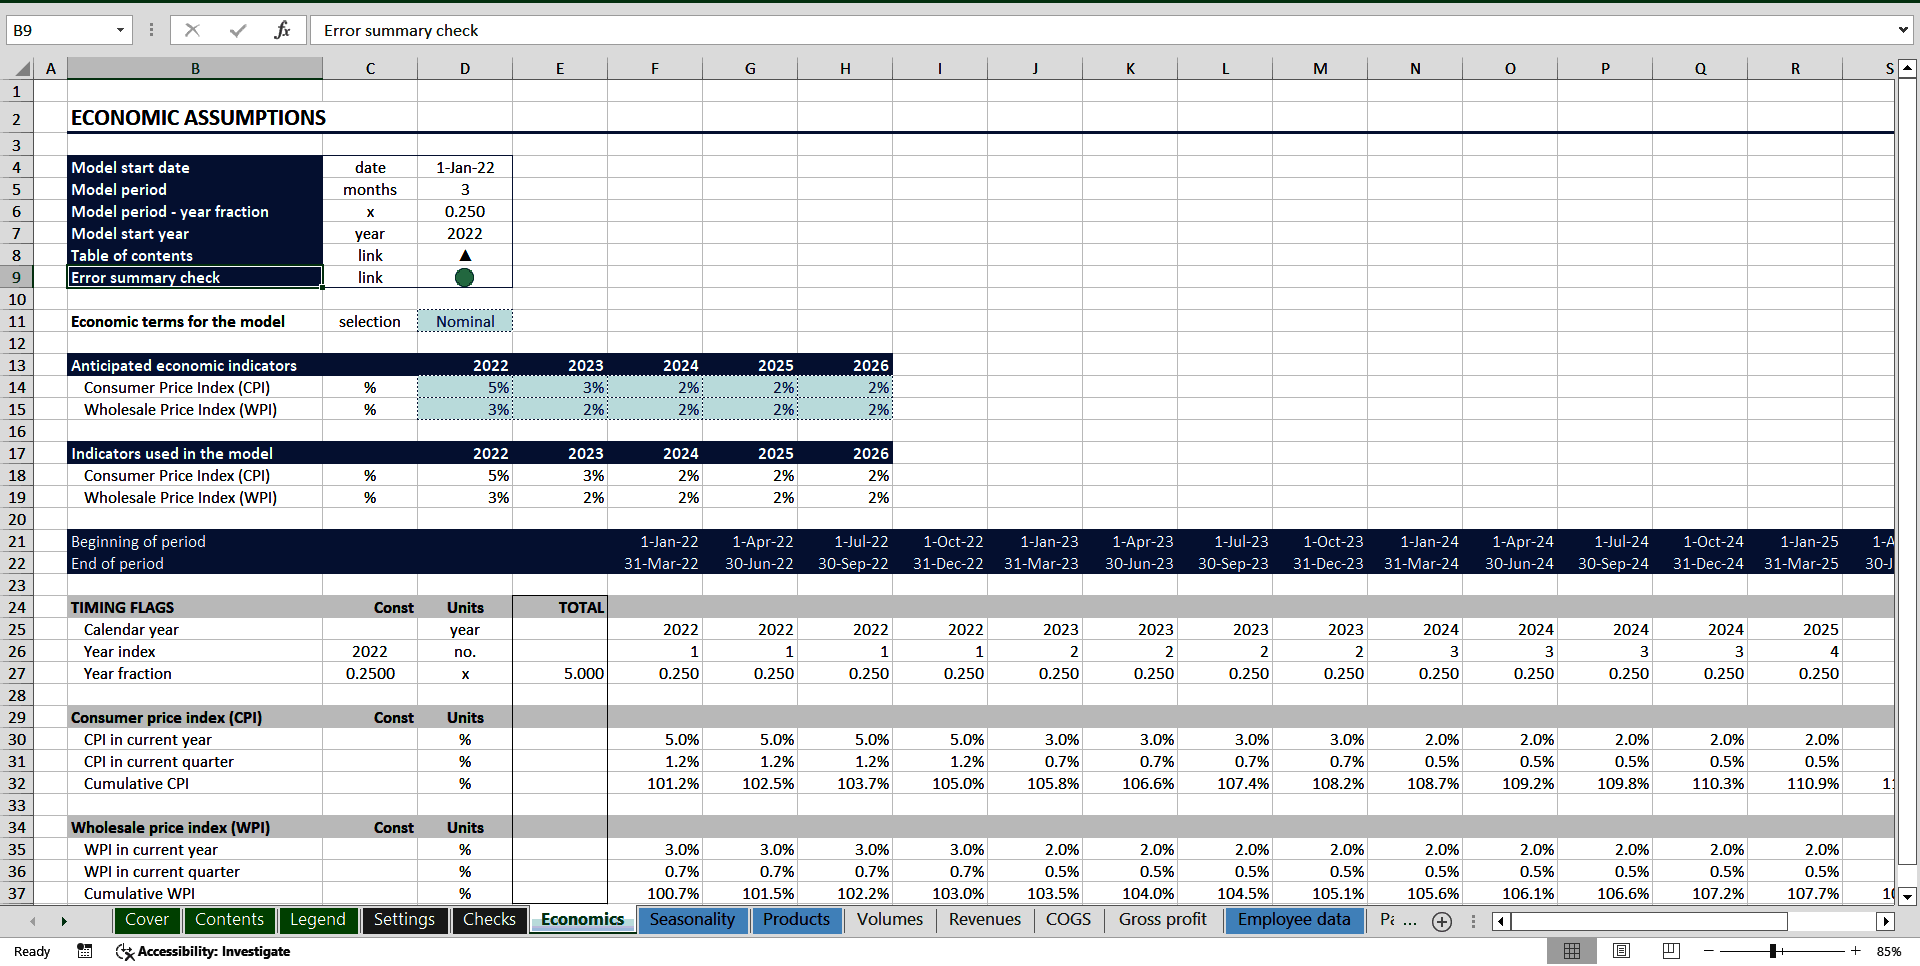Click the formula bar text
This screenshot has height=966, width=1920.
[401, 30]
